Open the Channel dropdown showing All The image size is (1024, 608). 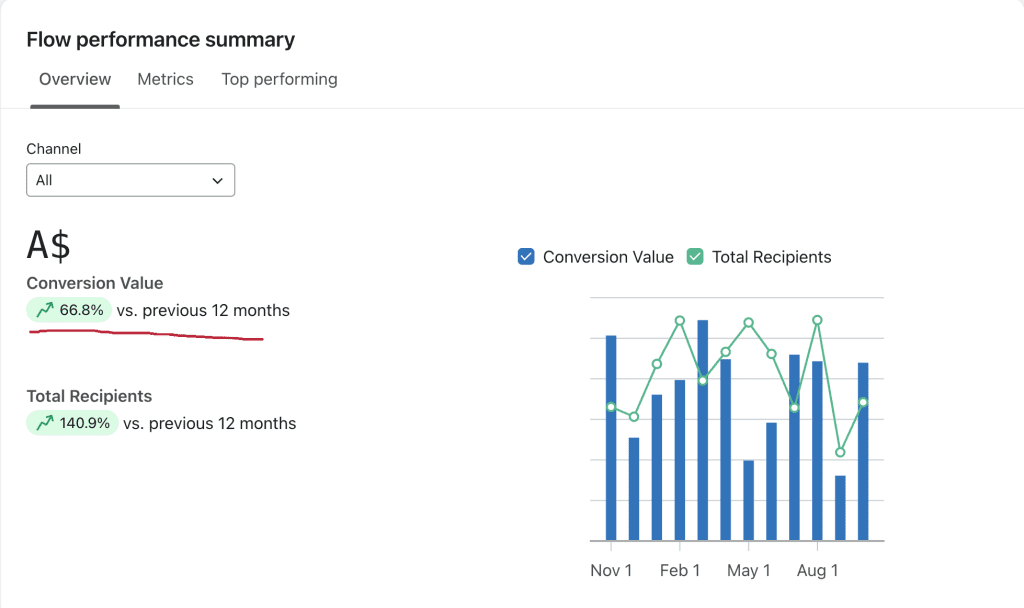(130, 180)
